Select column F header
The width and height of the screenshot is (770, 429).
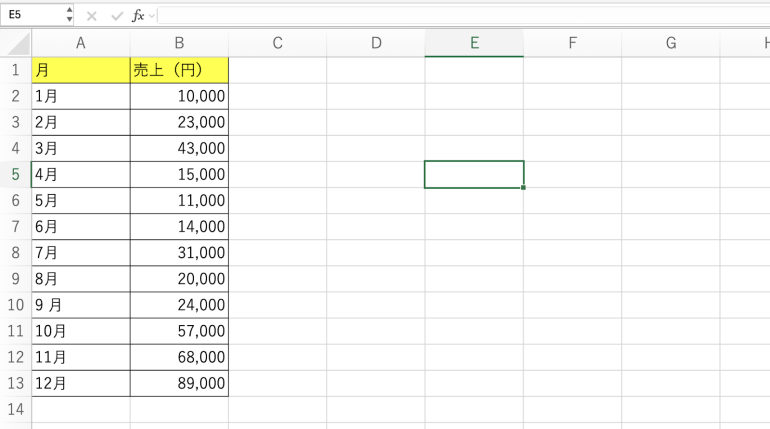click(573, 43)
